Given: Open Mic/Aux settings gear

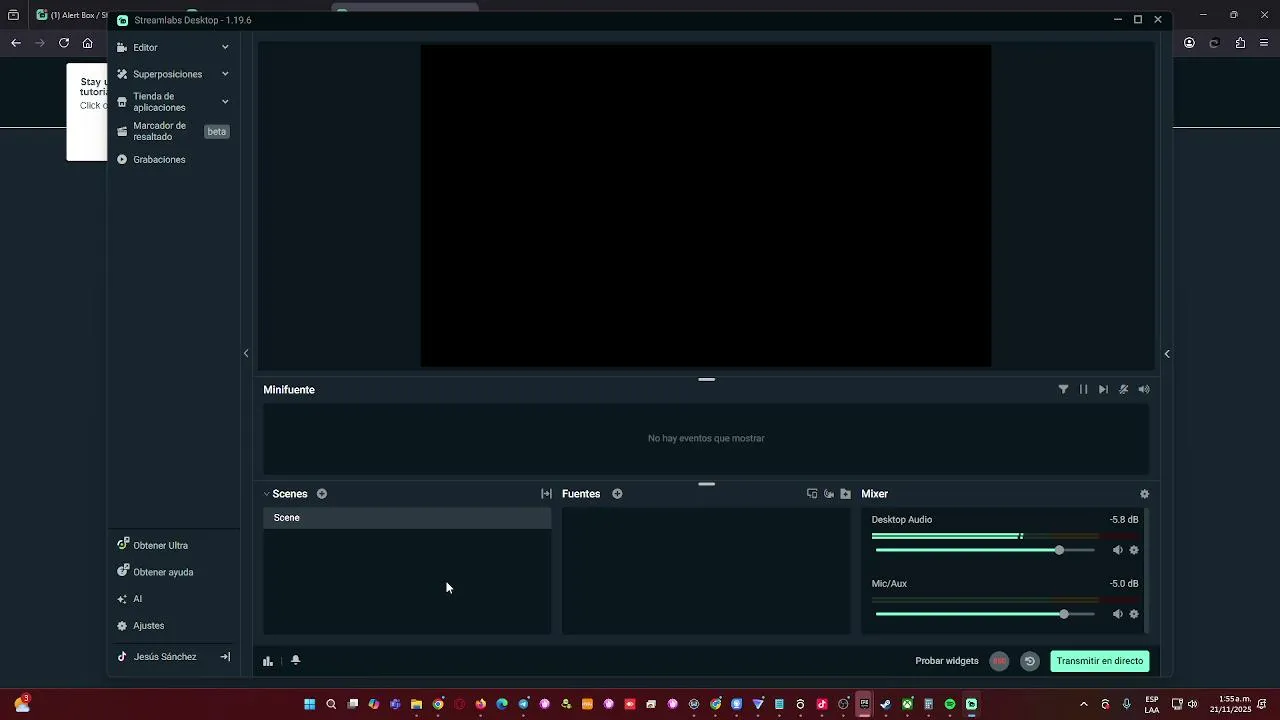Looking at the screenshot, I should click(1134, 614).
